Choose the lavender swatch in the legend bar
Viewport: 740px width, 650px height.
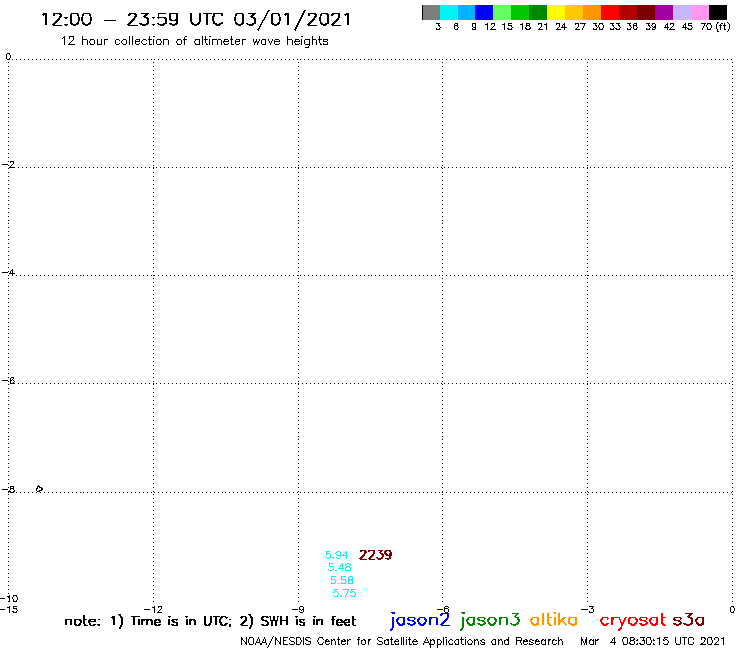[682, 12]
